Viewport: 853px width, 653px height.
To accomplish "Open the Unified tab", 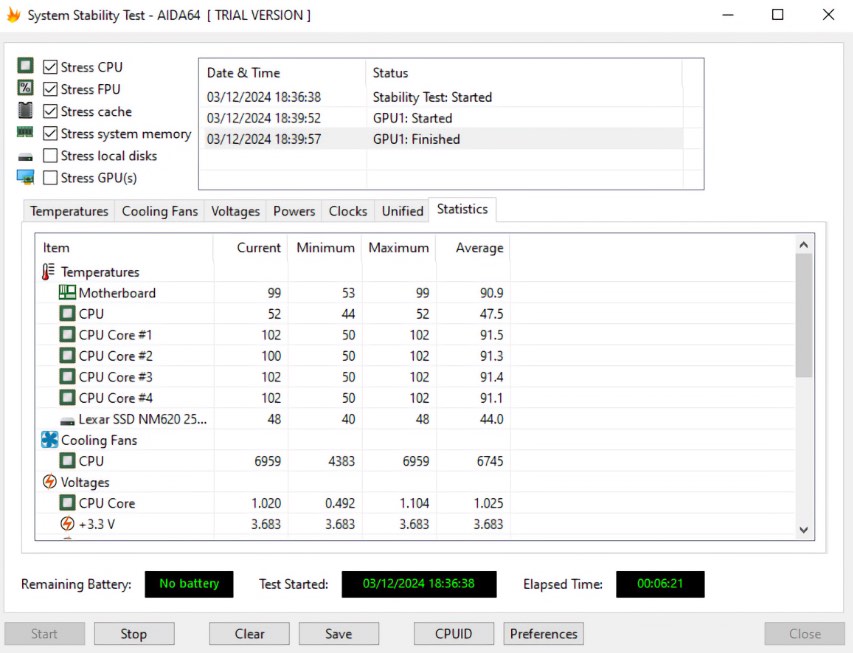I will (x=402, y=211).
